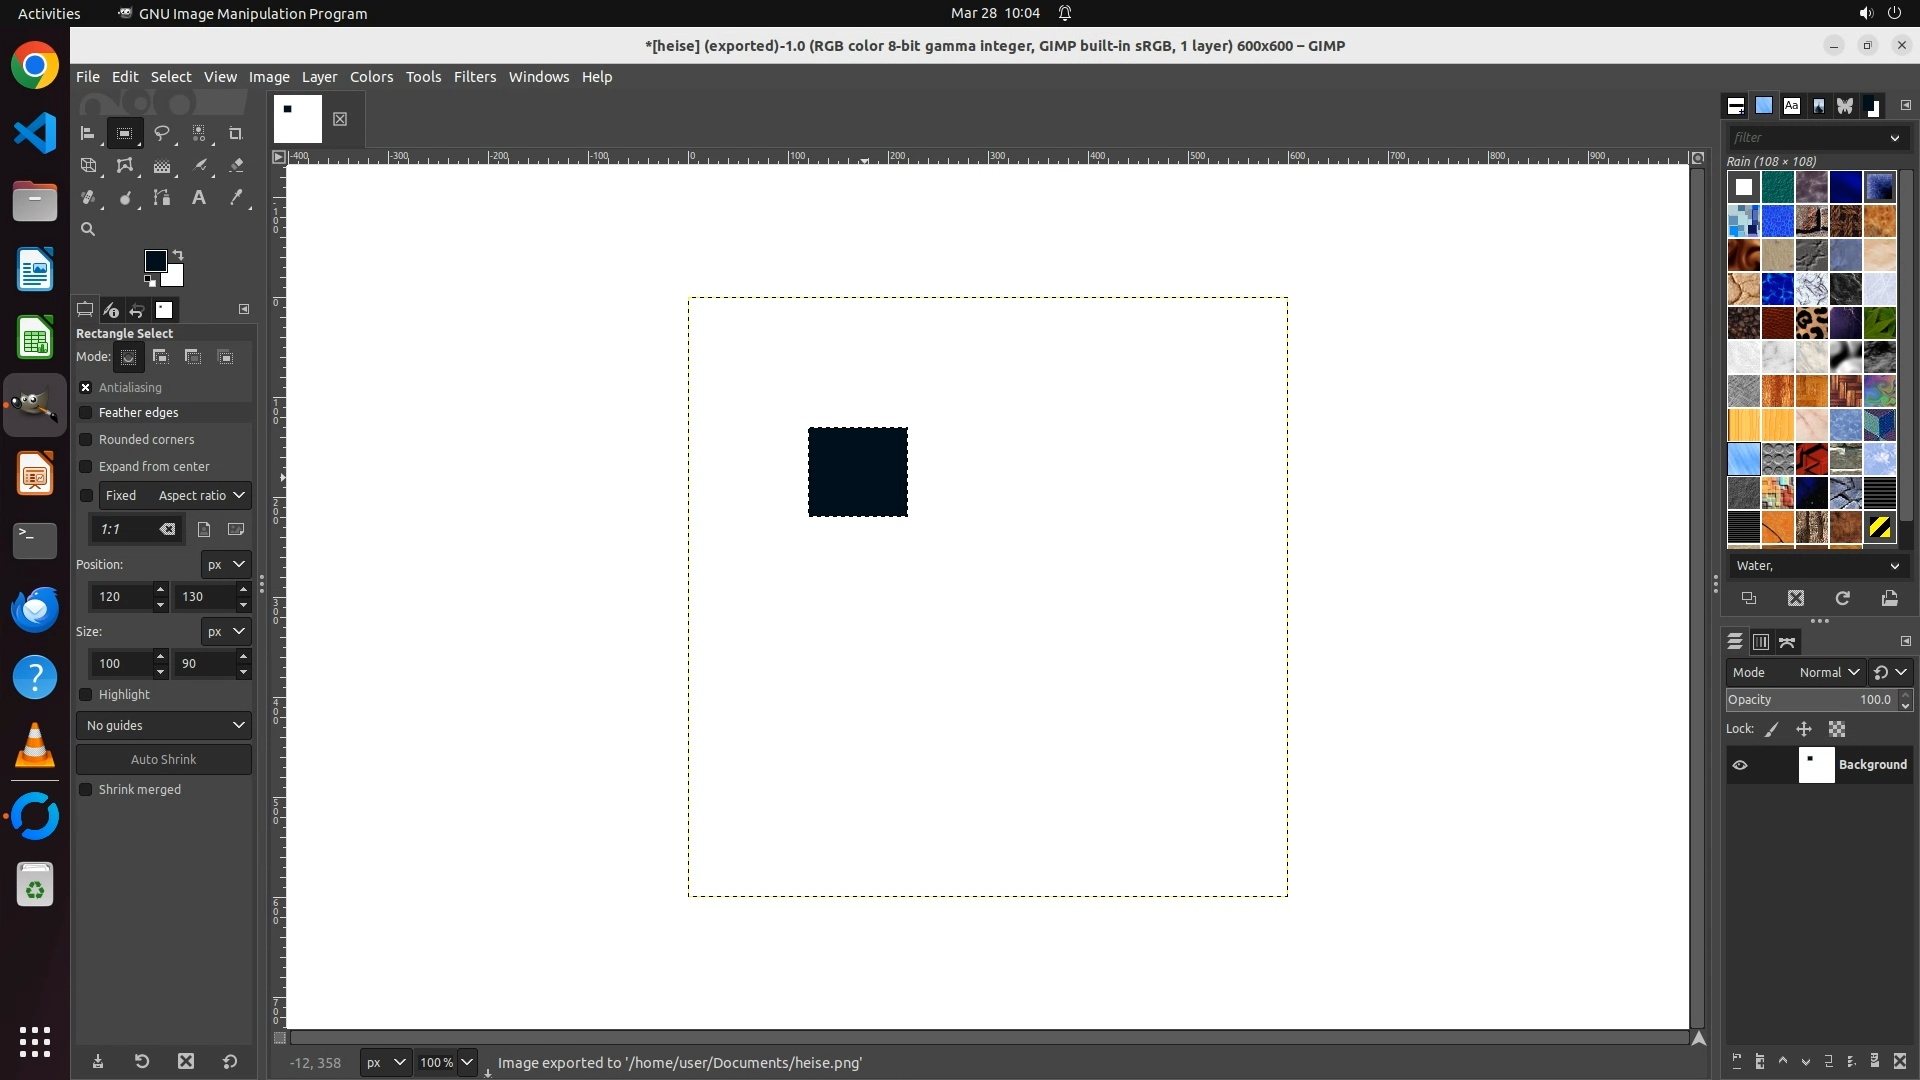Toggle Rounded corners checkbox
Image resolution: width=1920 pixels, height=1080 pixels.
pyautogui.click(x=86, y=440)
